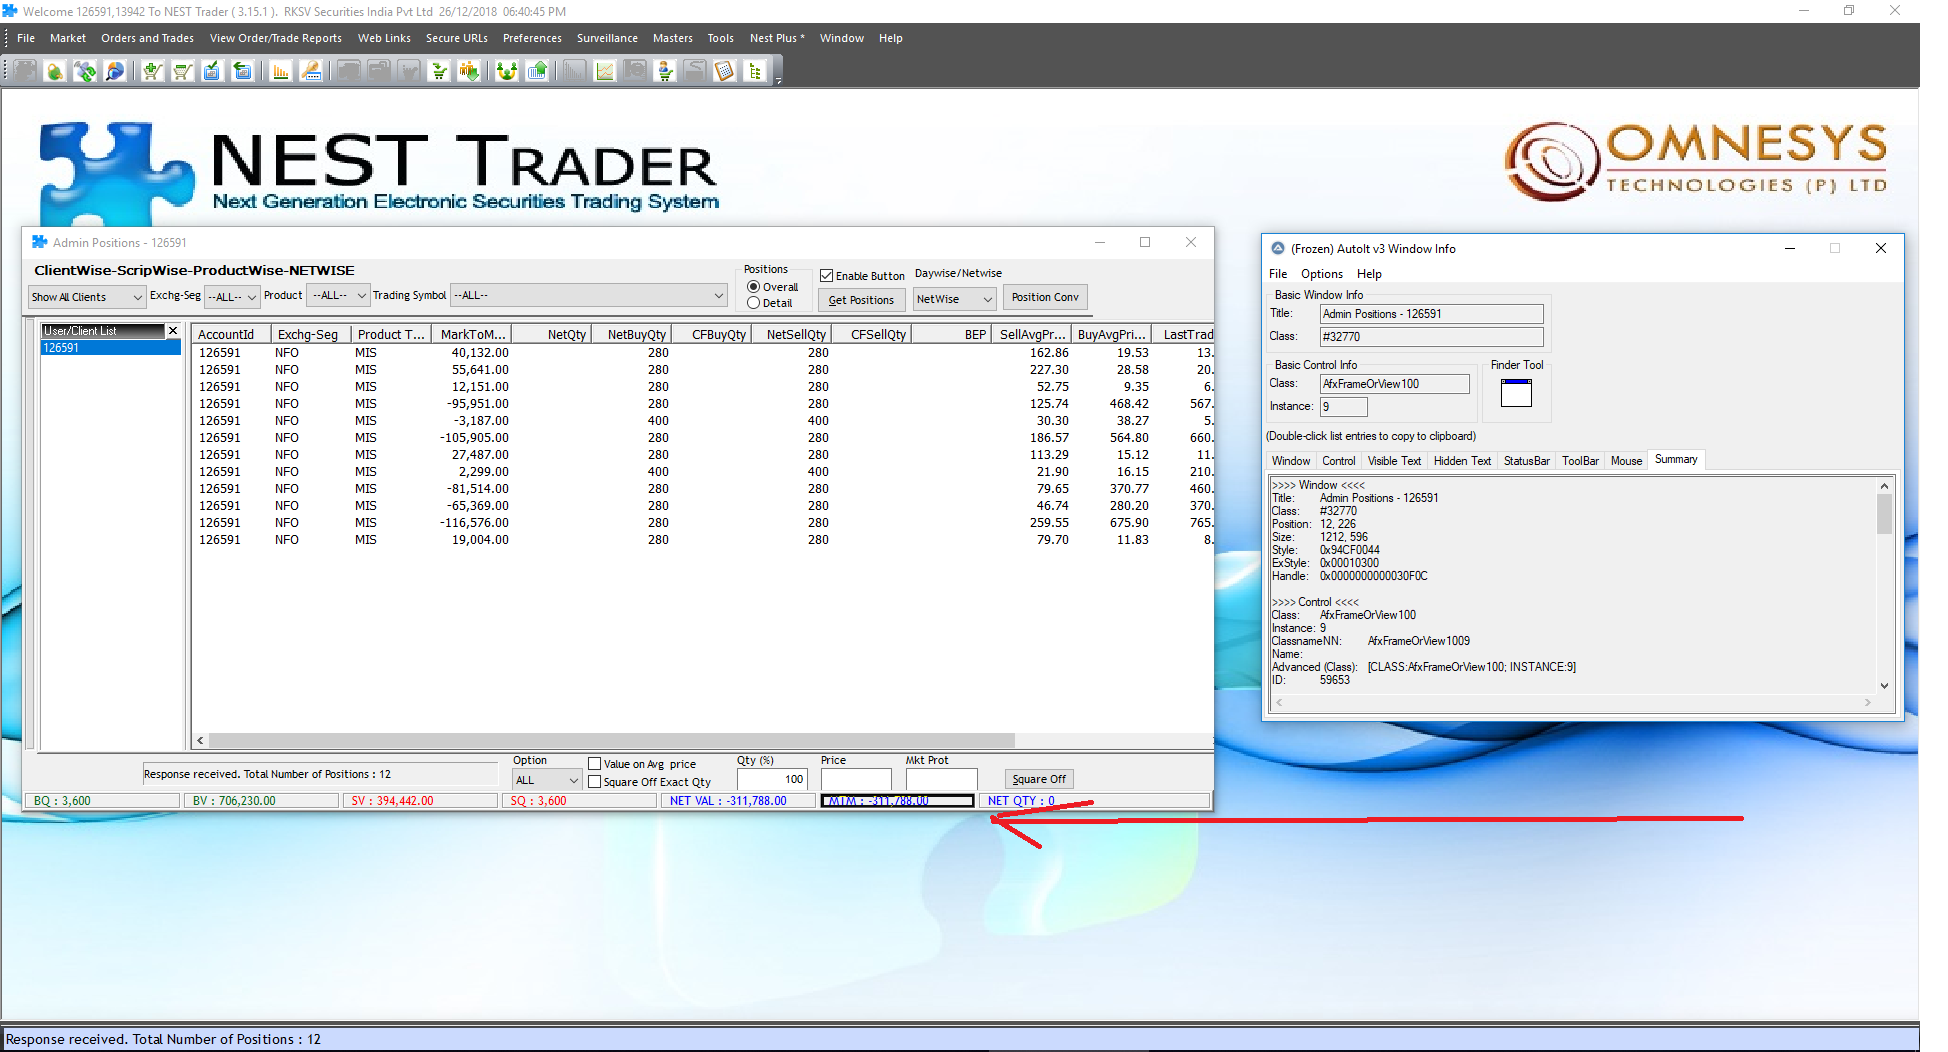Click the green cart with down-arrow icon
The height and width of the screenshot is (1052, 1948).
coord(438,71)
